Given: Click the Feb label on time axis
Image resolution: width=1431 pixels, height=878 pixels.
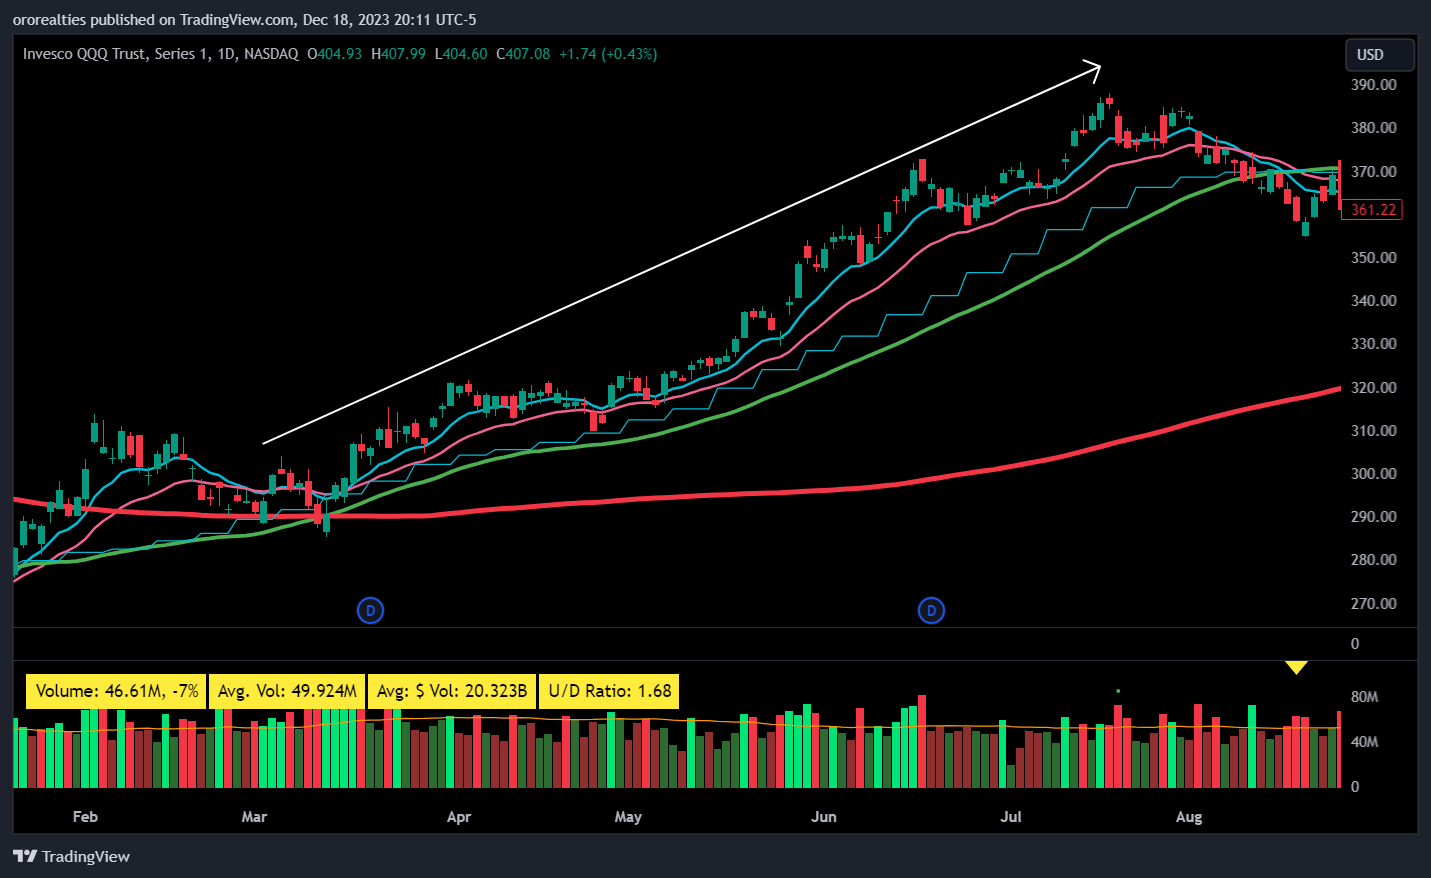Looking at the screenshot, I should point(86,817).
